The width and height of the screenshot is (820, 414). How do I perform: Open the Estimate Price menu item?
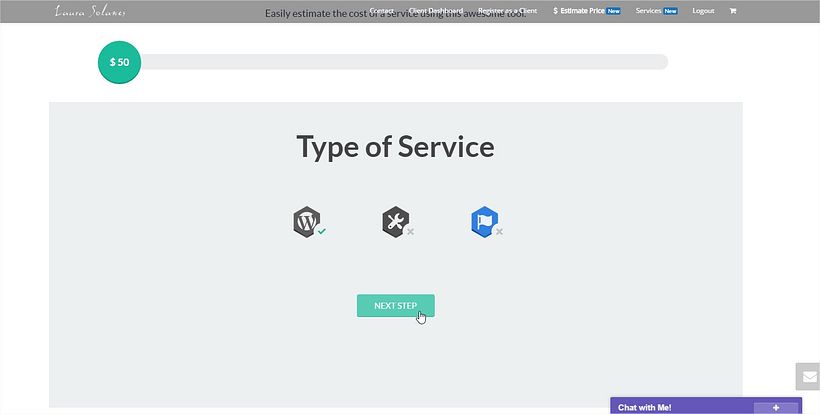coord(587,11)
